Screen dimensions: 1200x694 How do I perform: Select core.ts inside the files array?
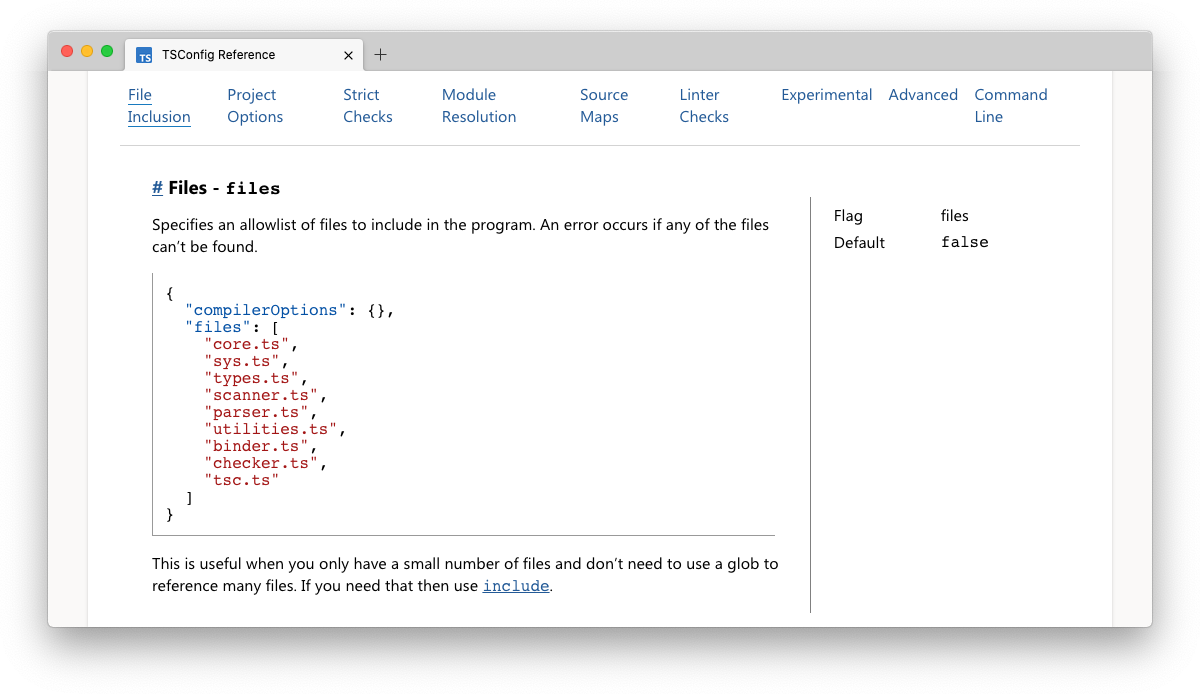247,344
